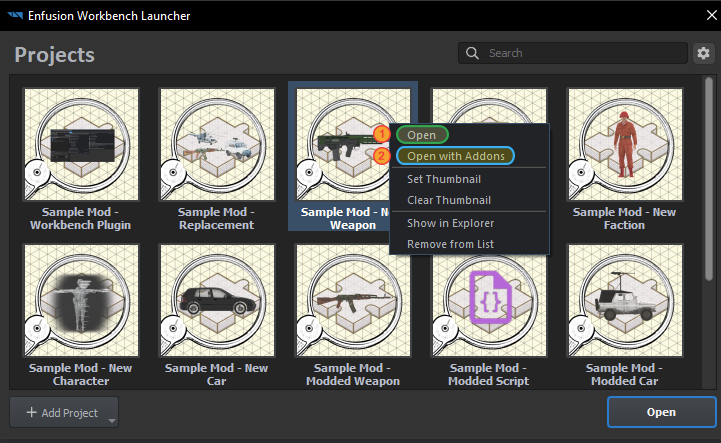Viewport: 721px width, 443px height.
Task: Click the "Sample Mod - New Car" label
Action: pyautogui.click(x=217, y=374)
